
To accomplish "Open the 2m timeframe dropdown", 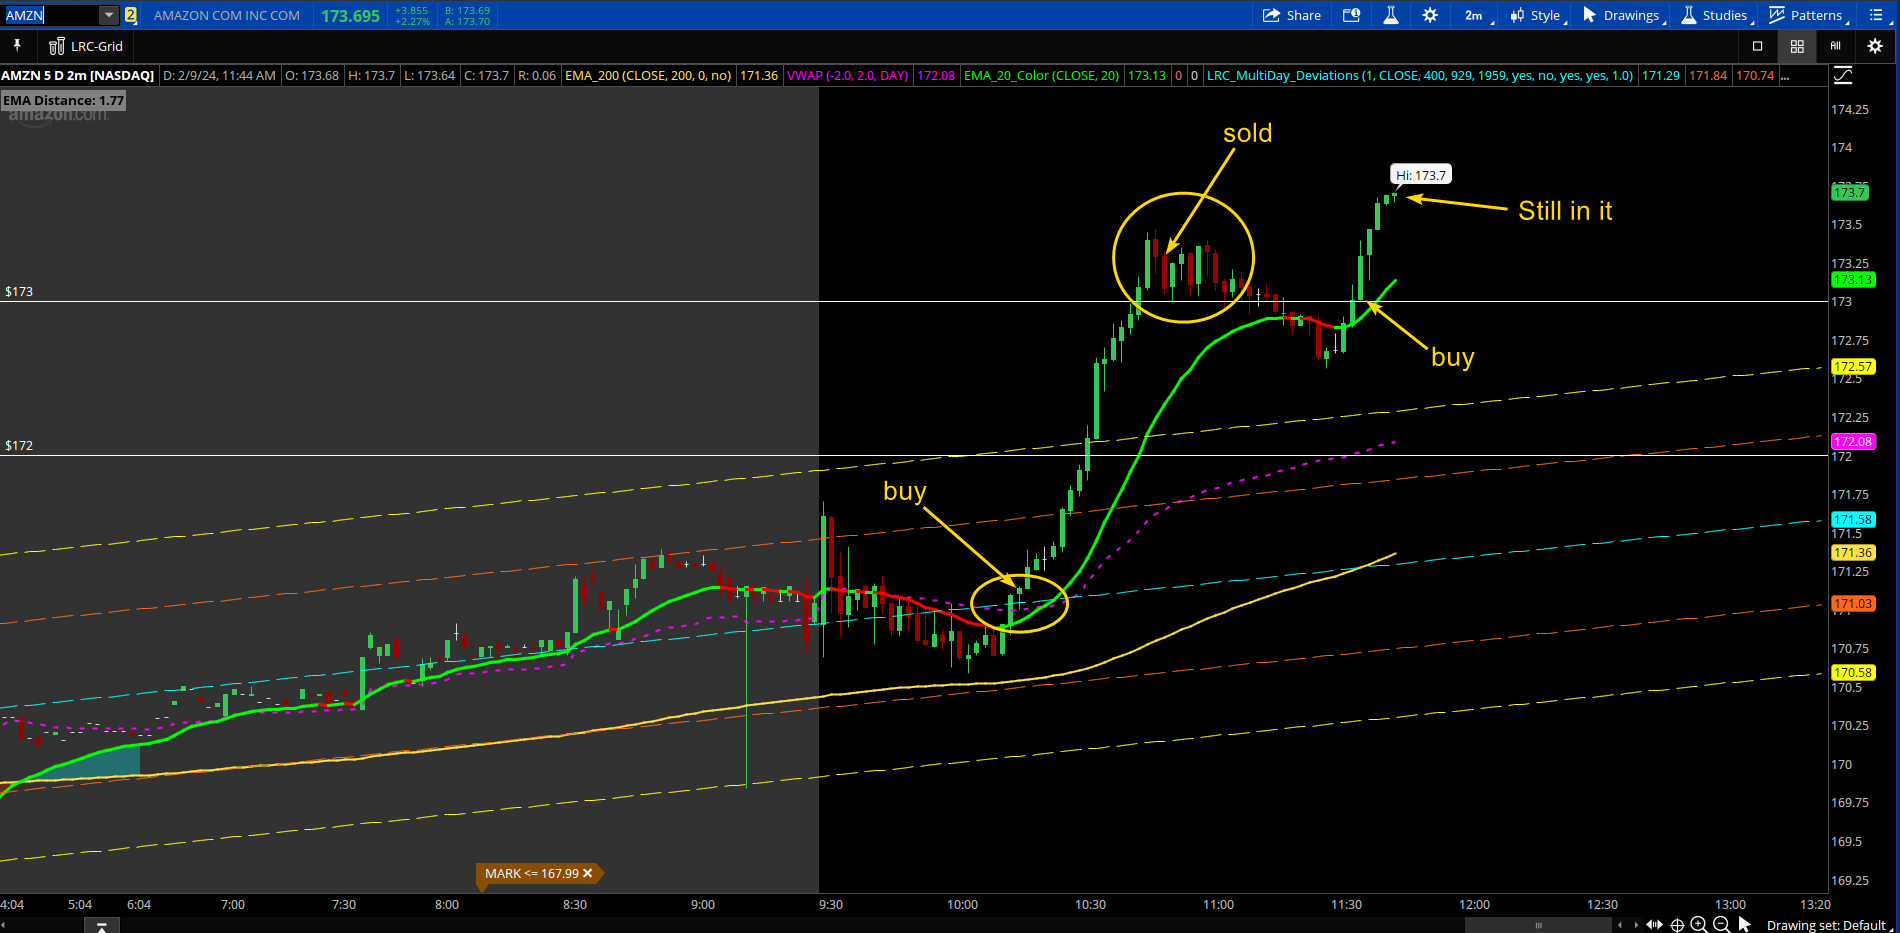I will [1478, 15].
